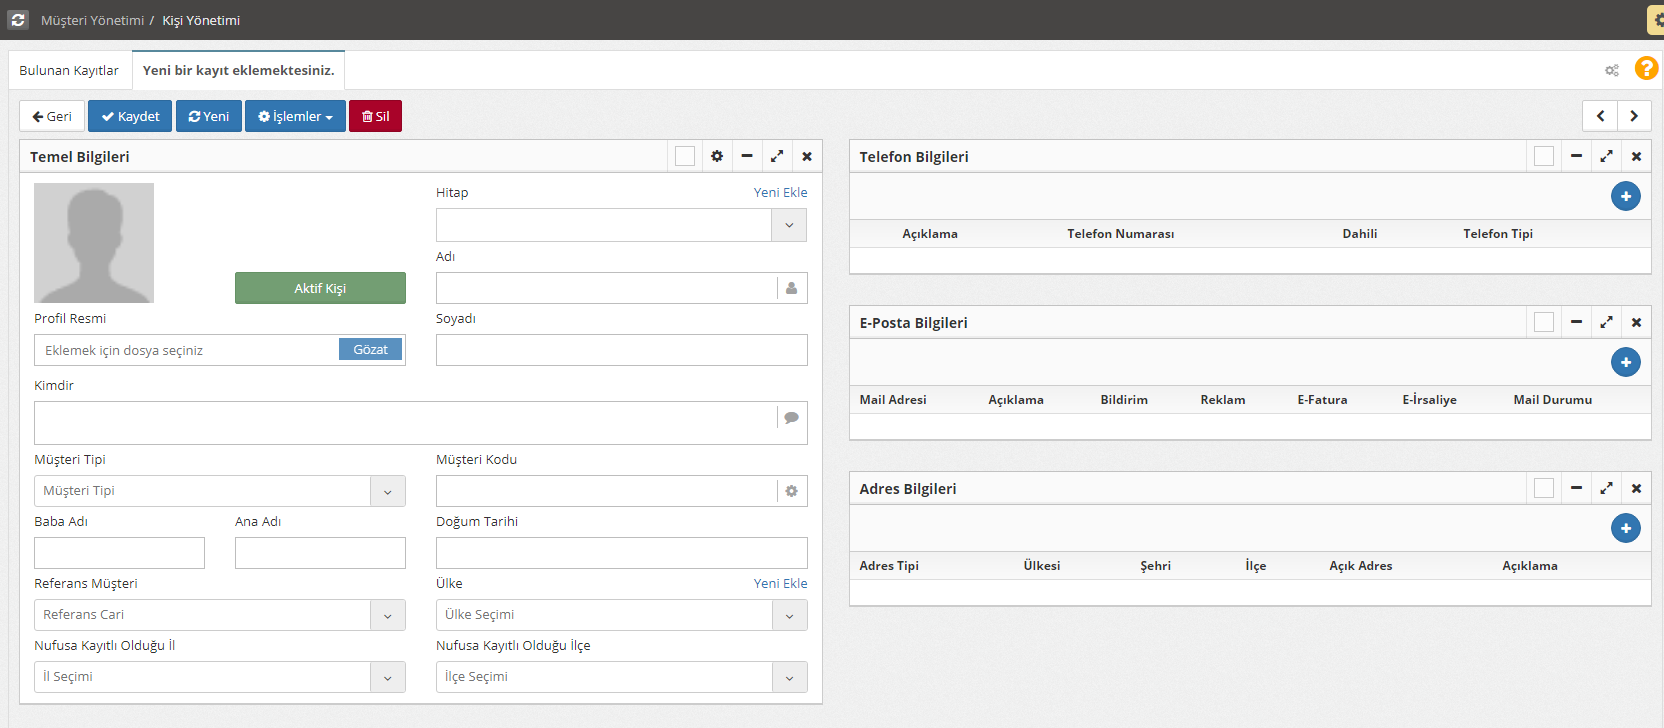Toggle checkbox in Adres Bilgileri header

(x=1544, y=488)
